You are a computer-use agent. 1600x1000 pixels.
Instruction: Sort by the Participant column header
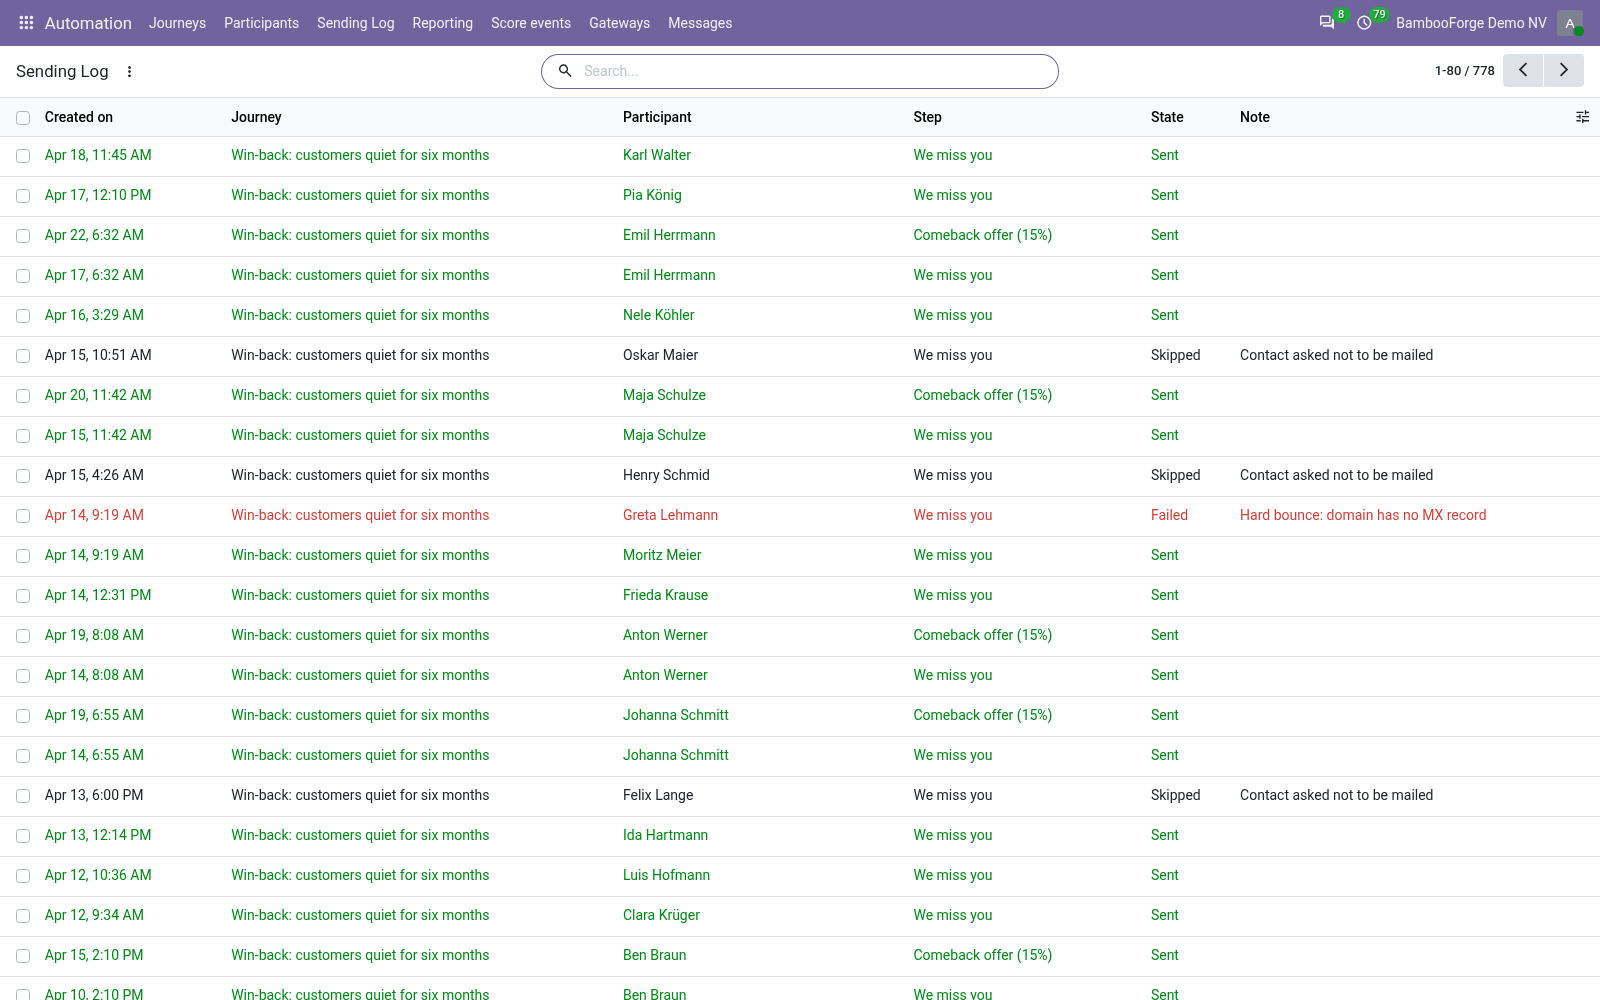657,117
